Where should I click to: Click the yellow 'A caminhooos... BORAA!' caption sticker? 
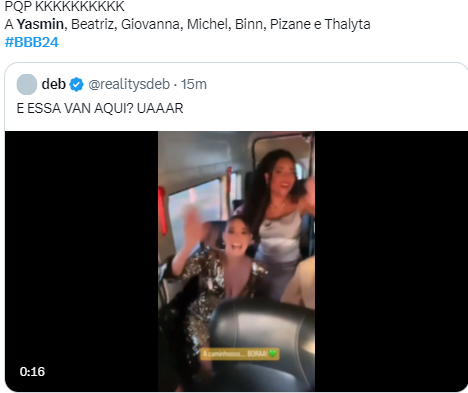point(240,354)
